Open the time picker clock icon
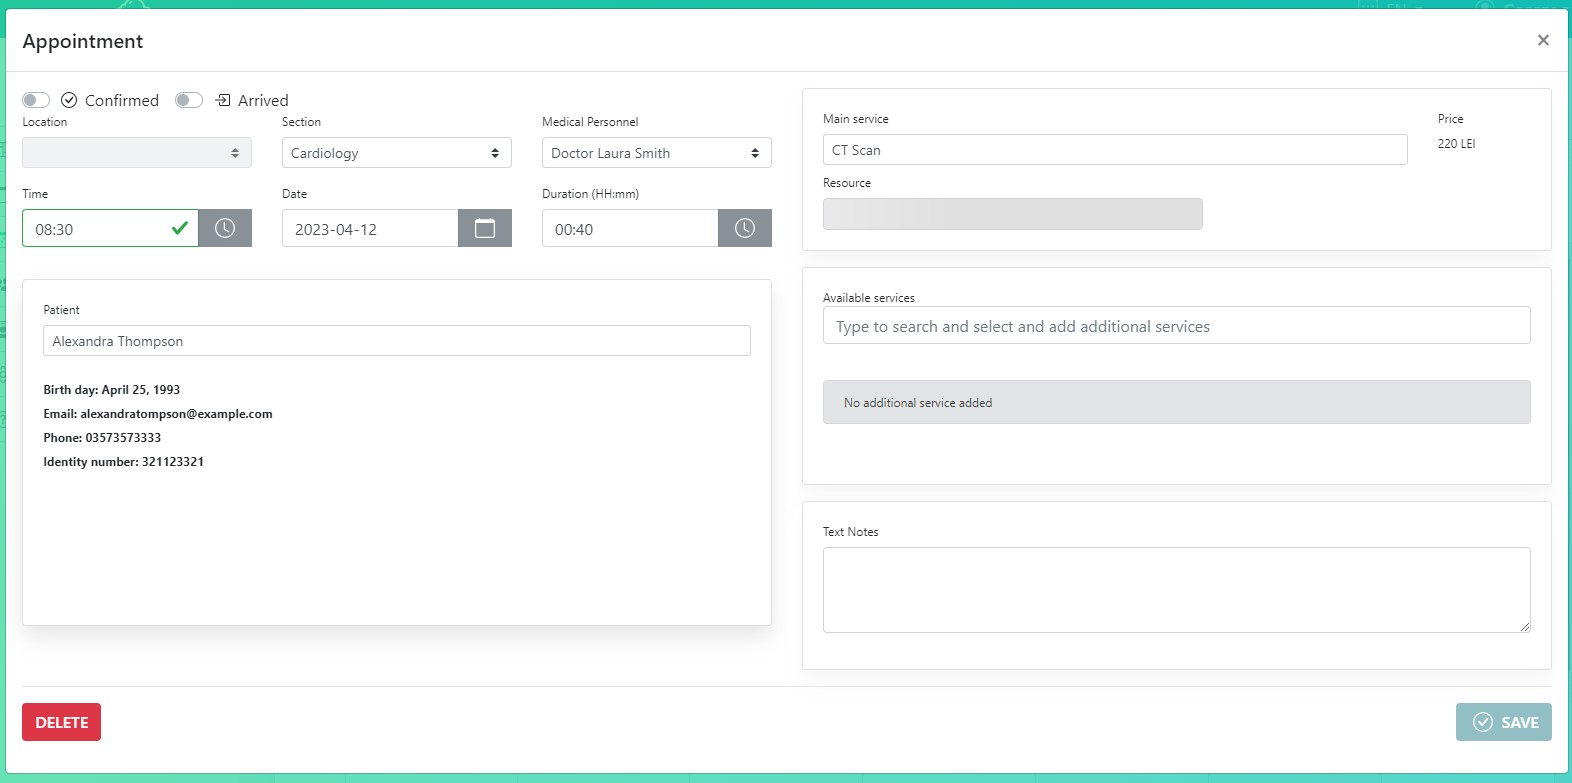This screenshot has width=1572, height=783. click(225, 228)
